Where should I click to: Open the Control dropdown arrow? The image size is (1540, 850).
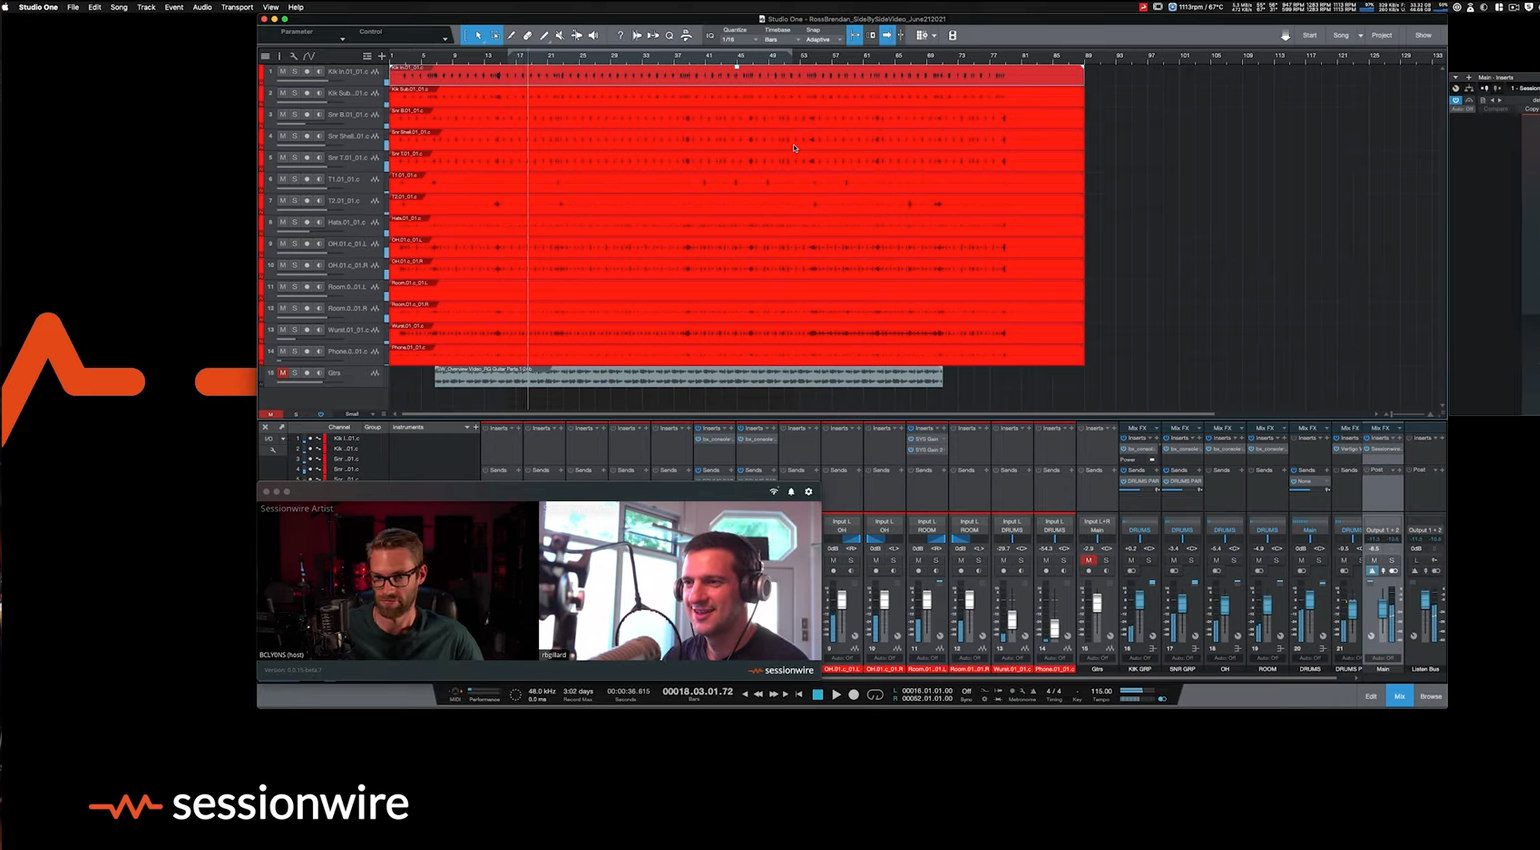[x=445, y=40]
